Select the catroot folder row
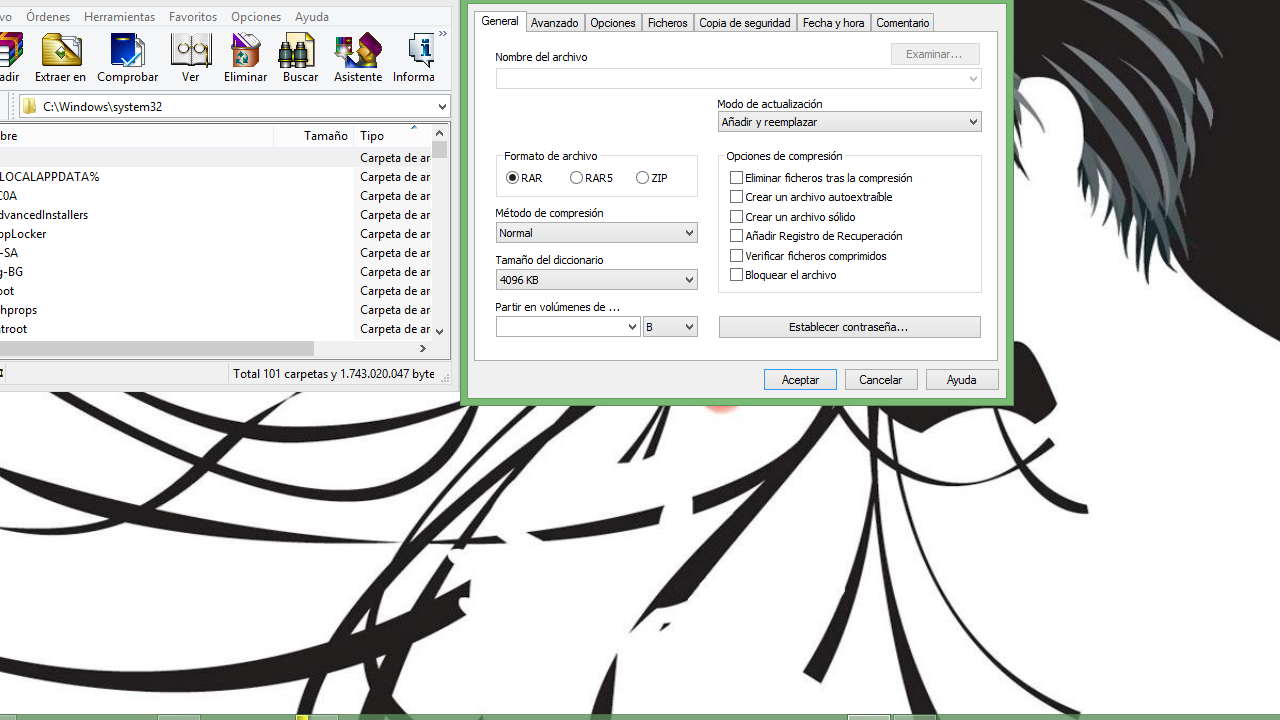1280x720 pixels. (x=215, y=329)
